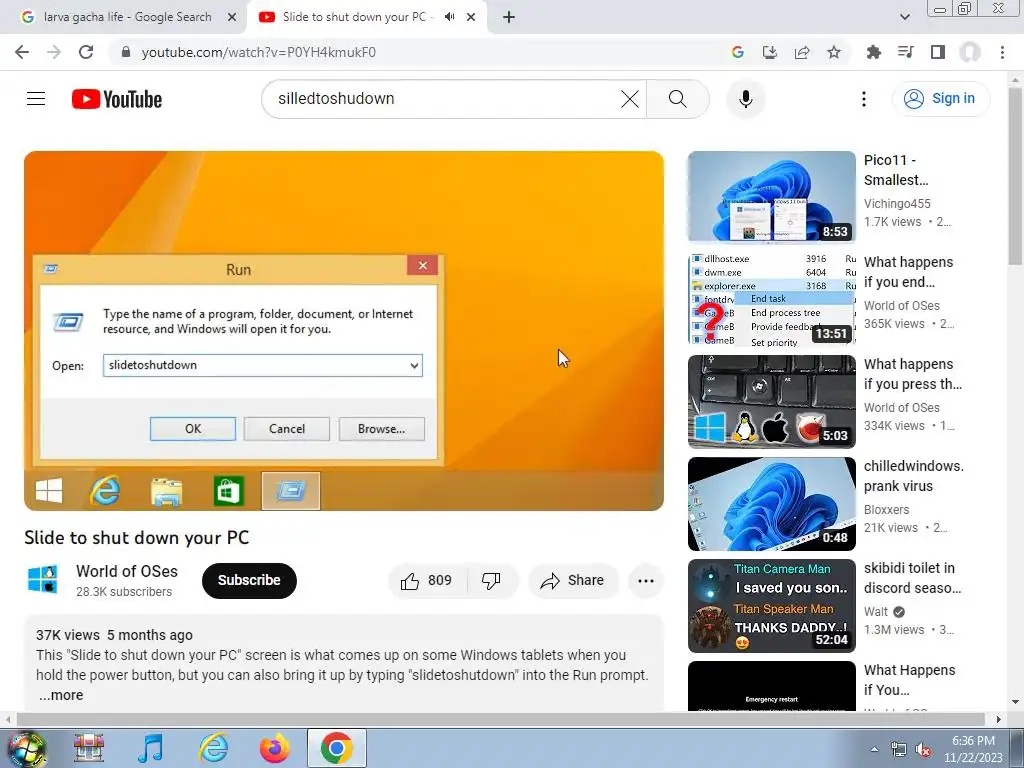
Task: Click the YouTube search magnifier button
Action: pos(678,99)
